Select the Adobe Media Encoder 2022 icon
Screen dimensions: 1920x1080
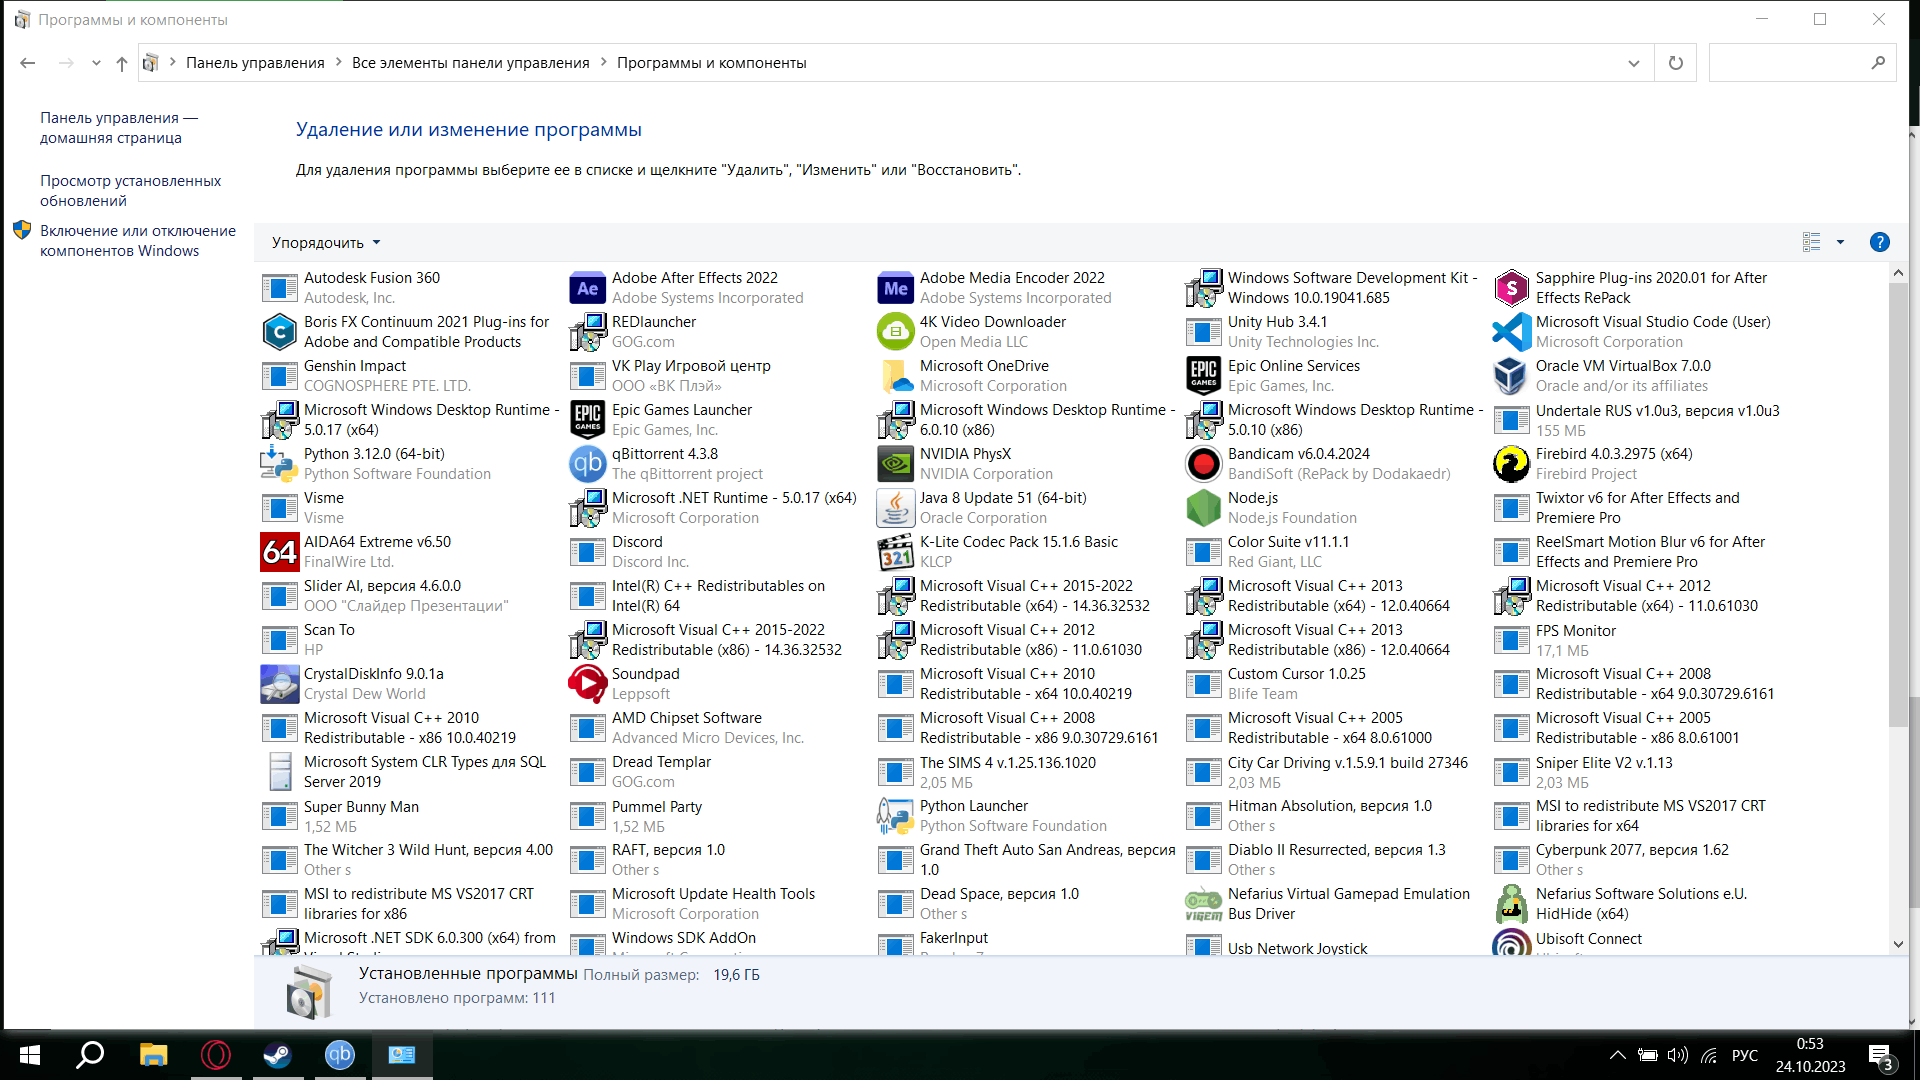pos(896,288)
